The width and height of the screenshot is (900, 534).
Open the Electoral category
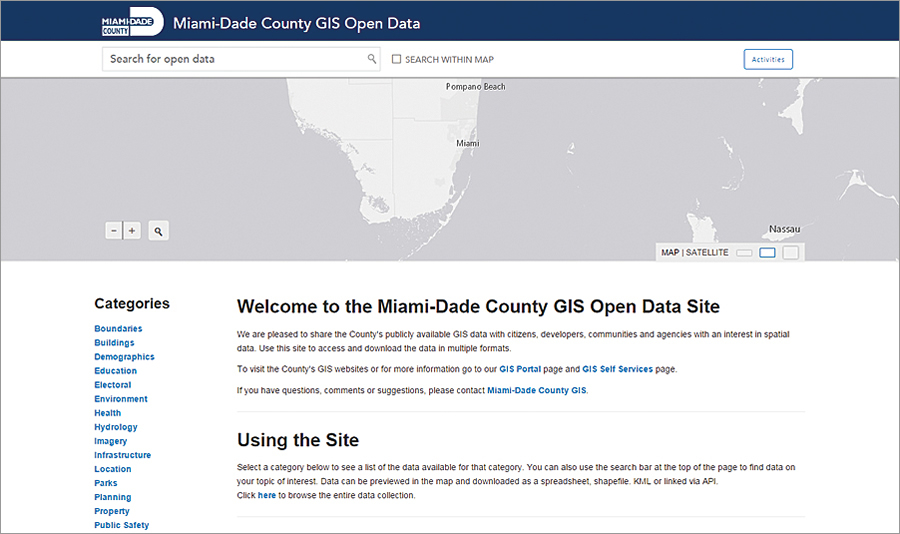[112, 385]
